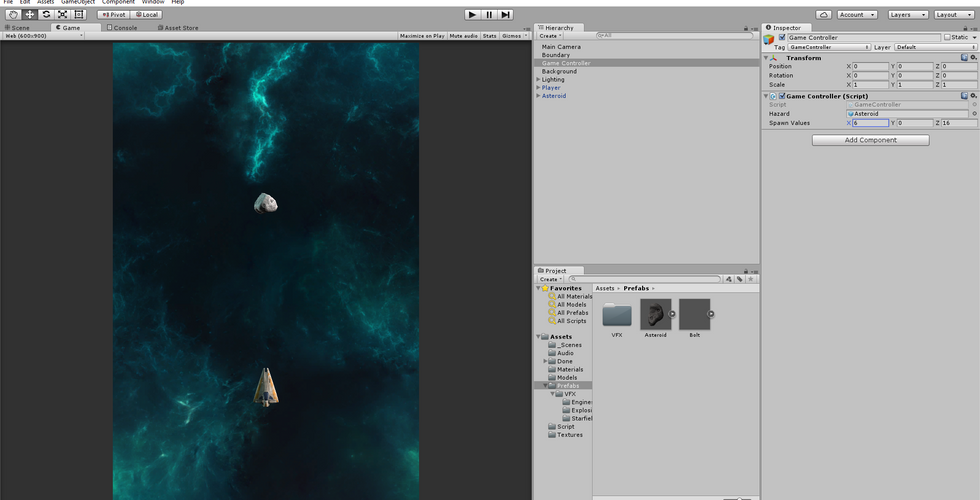This screenshot has width=980, height=500.
Task: Click the Pause button
Action: pos(489,14)
